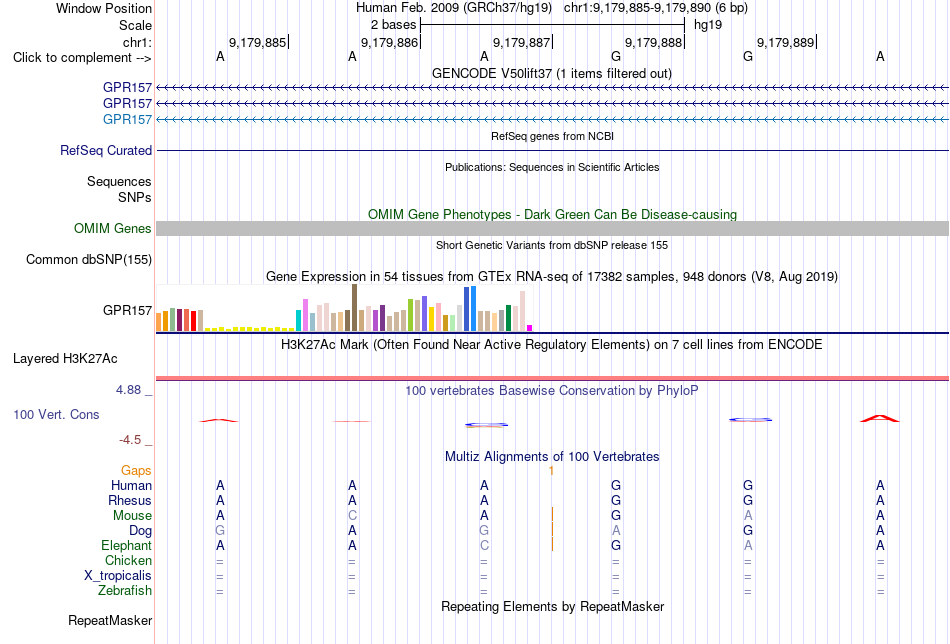950x644 pixels.
Task: Click the SNPs track label
Action: [135, 197]
